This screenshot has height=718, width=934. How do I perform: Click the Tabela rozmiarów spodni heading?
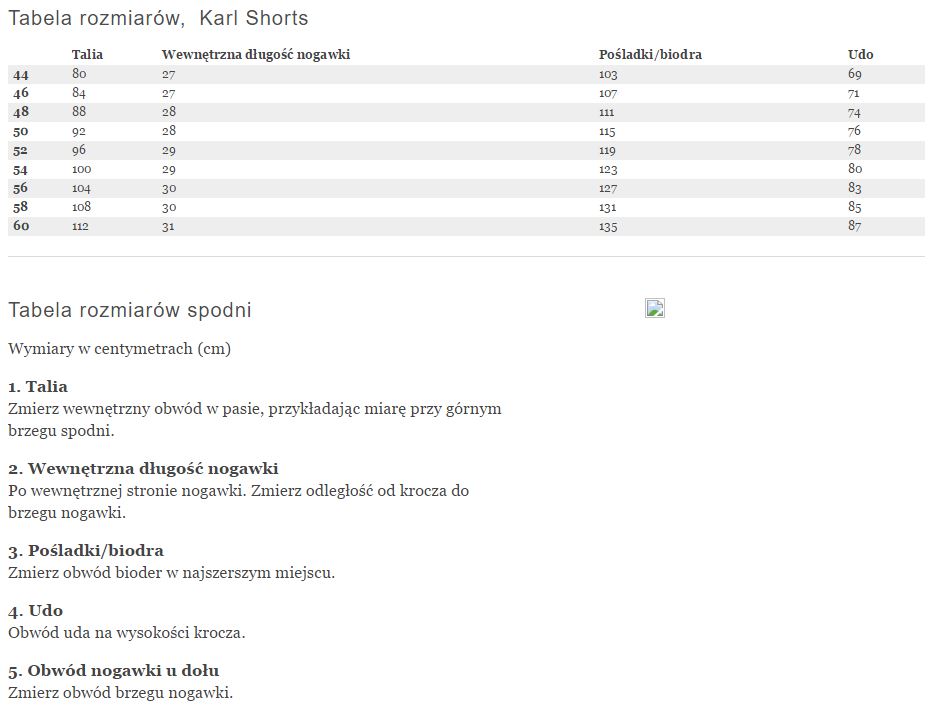tap(130, 310)
